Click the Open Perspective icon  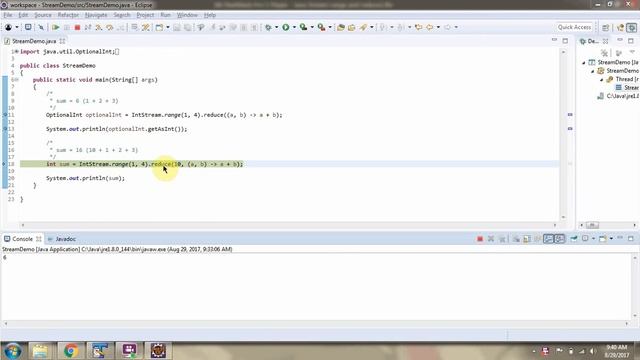pos(605,27)
